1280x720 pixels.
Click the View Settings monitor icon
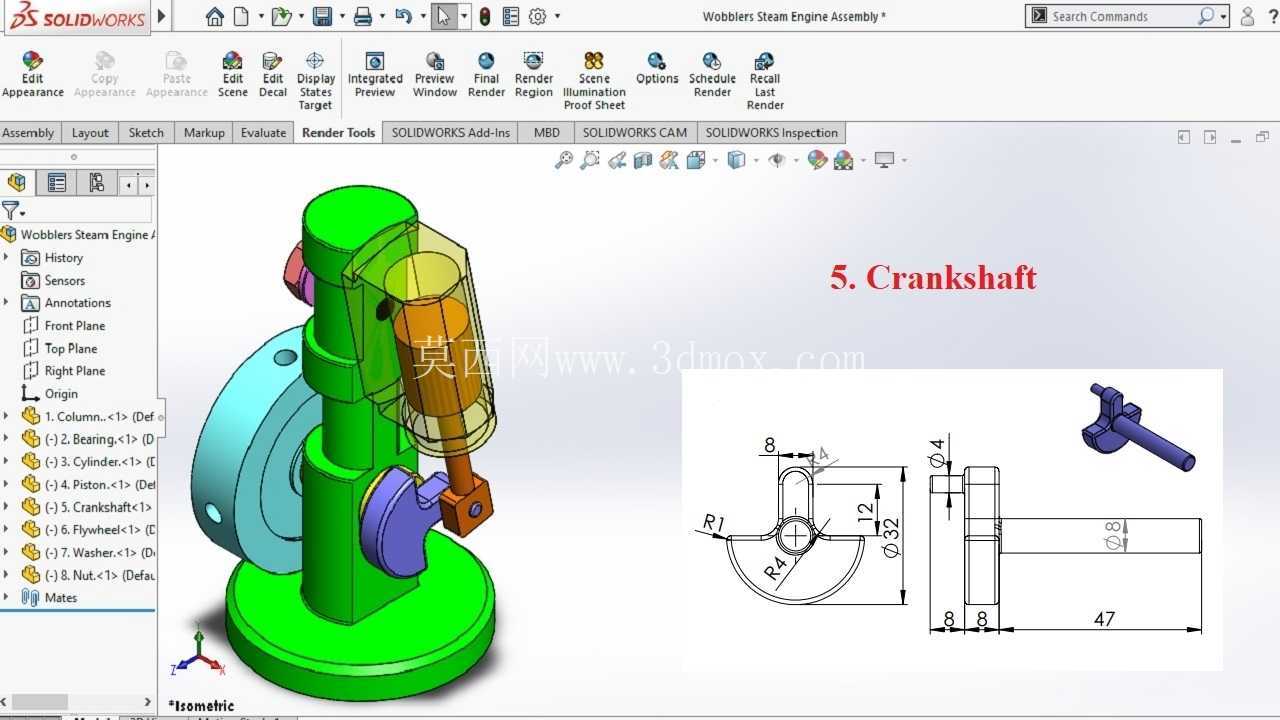884,160
